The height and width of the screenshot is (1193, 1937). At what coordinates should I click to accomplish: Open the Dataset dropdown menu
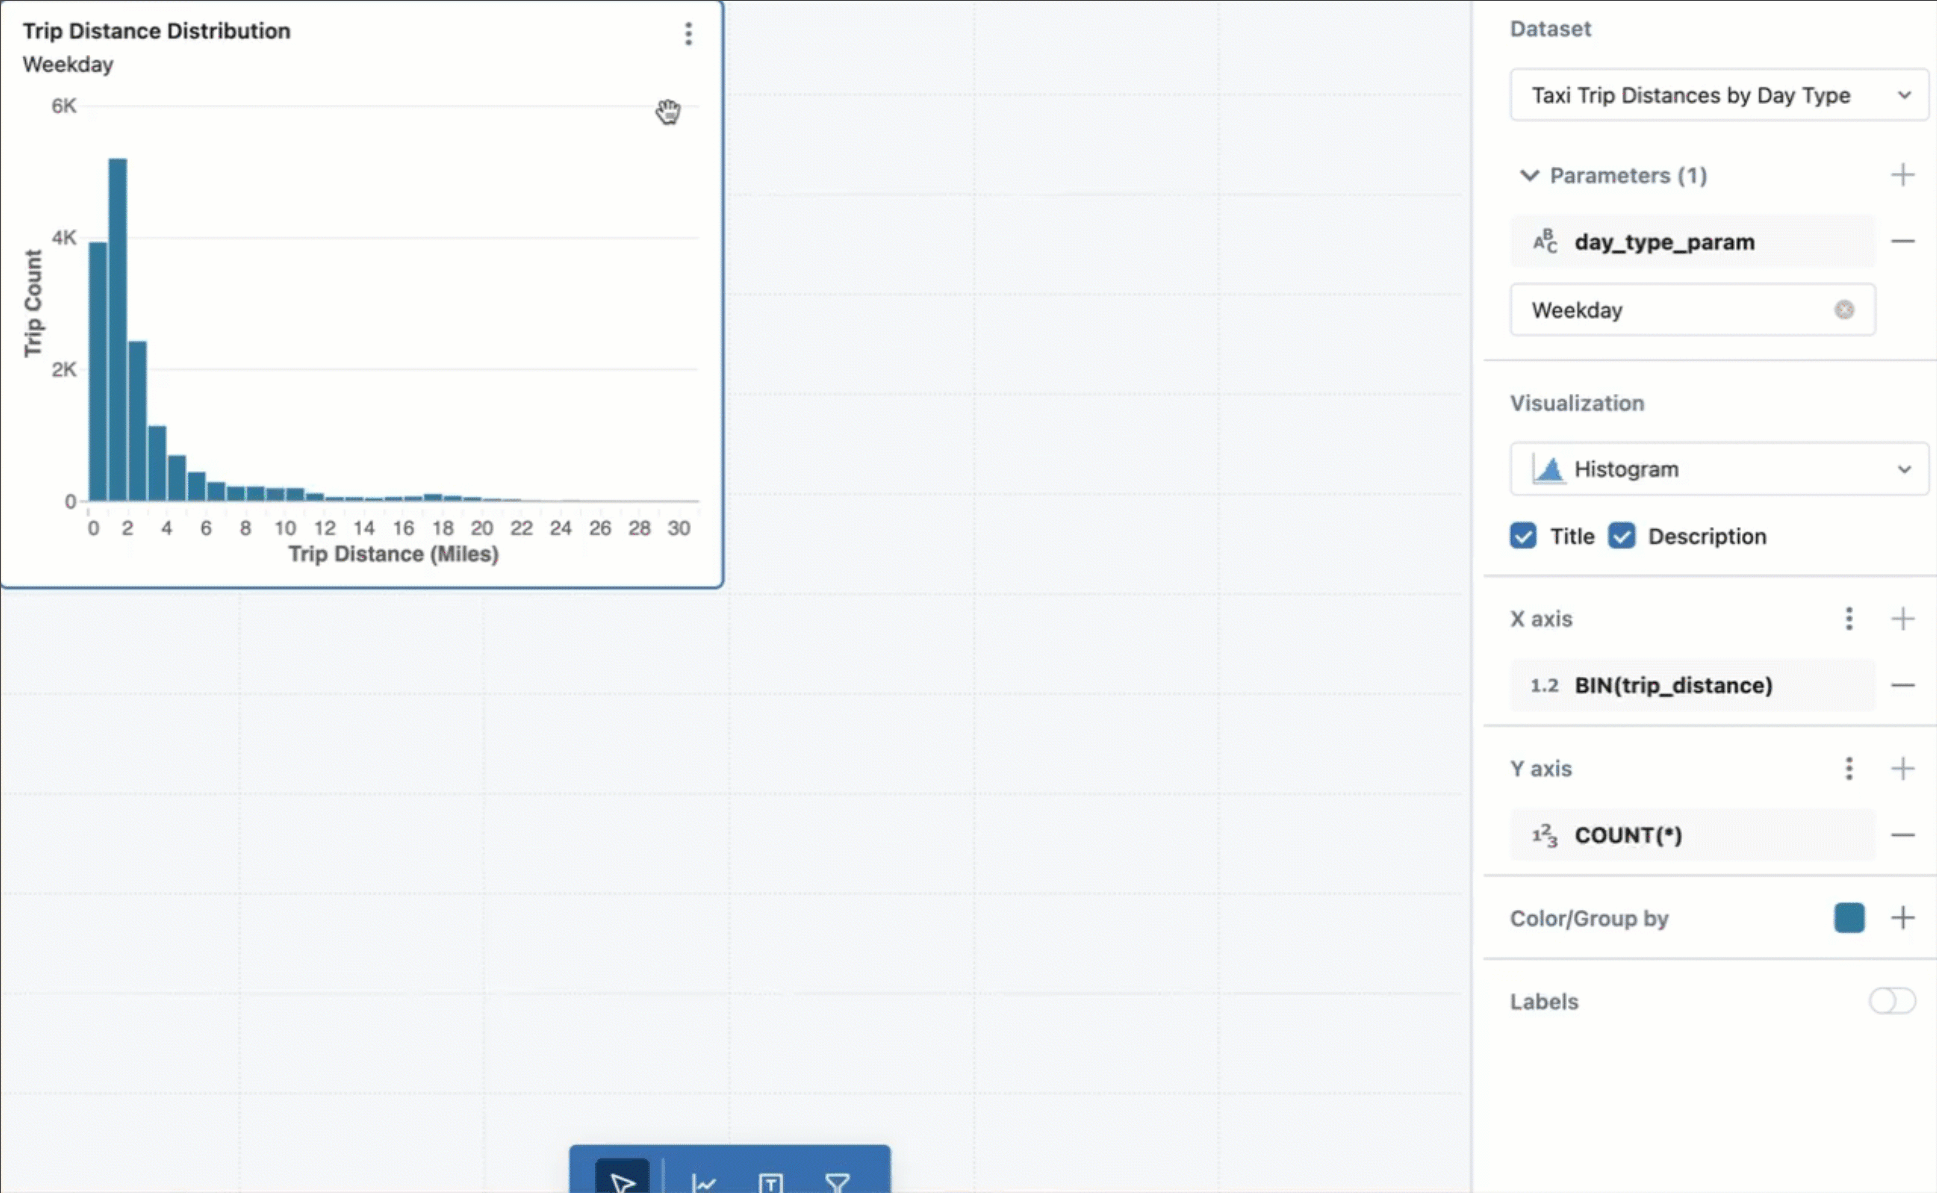(1718, 94)
